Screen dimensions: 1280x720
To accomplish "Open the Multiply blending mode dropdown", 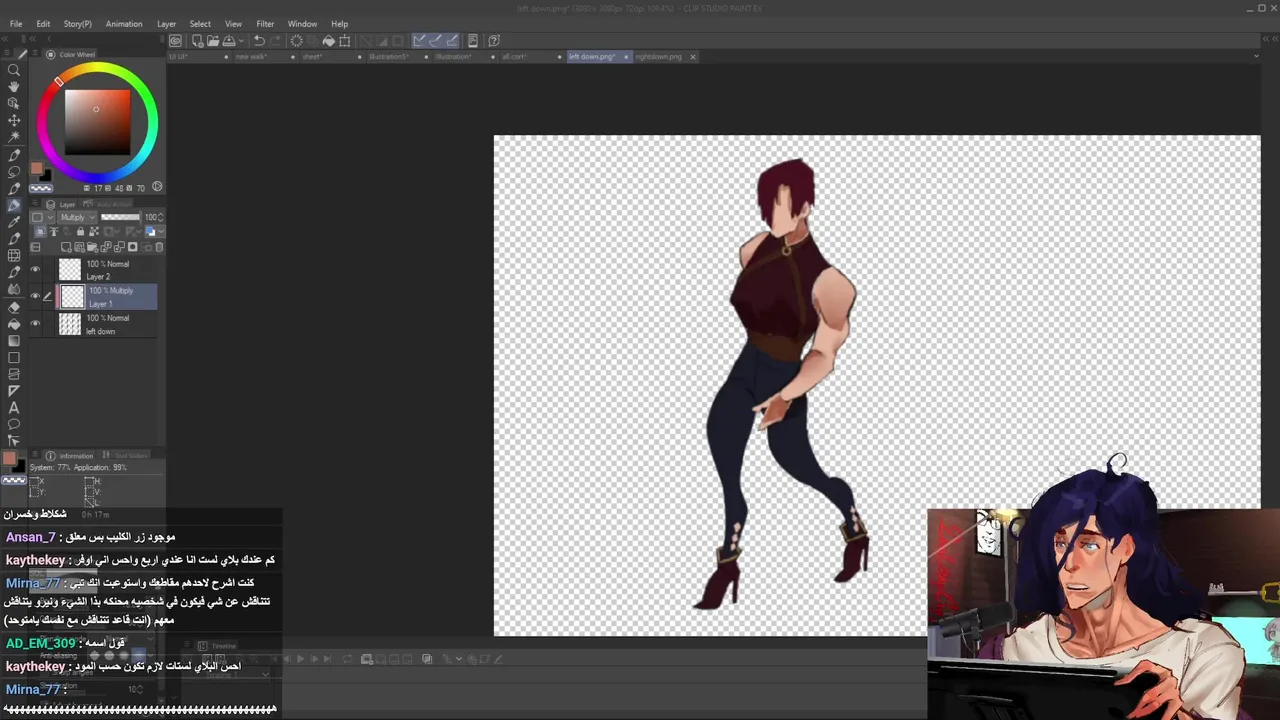I will [x=77, y=217].
